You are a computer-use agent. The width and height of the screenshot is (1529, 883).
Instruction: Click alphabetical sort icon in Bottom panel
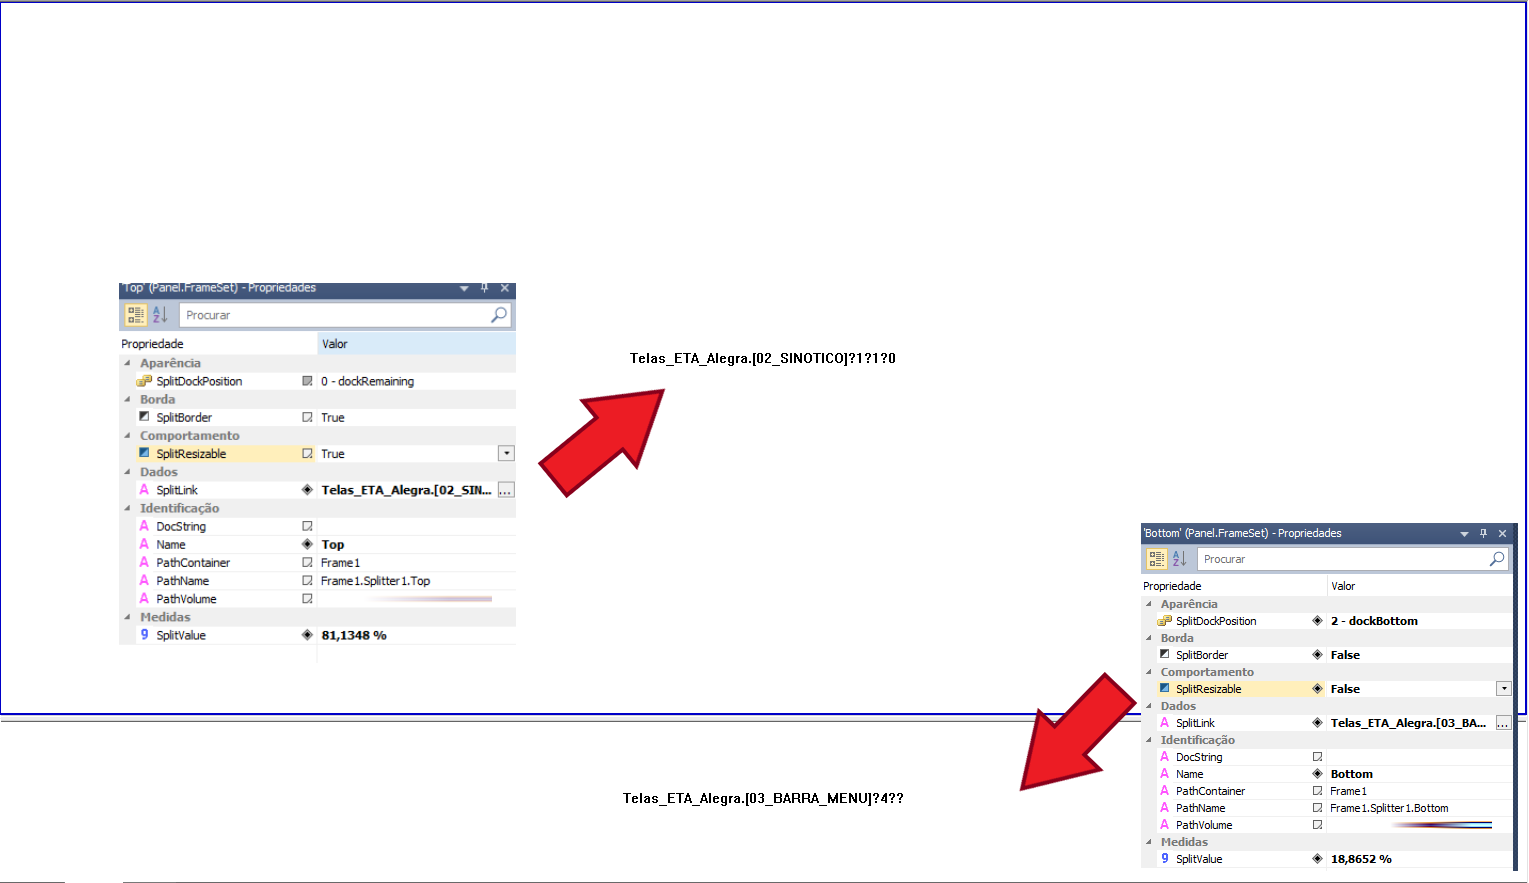(x=1179, y=559)
